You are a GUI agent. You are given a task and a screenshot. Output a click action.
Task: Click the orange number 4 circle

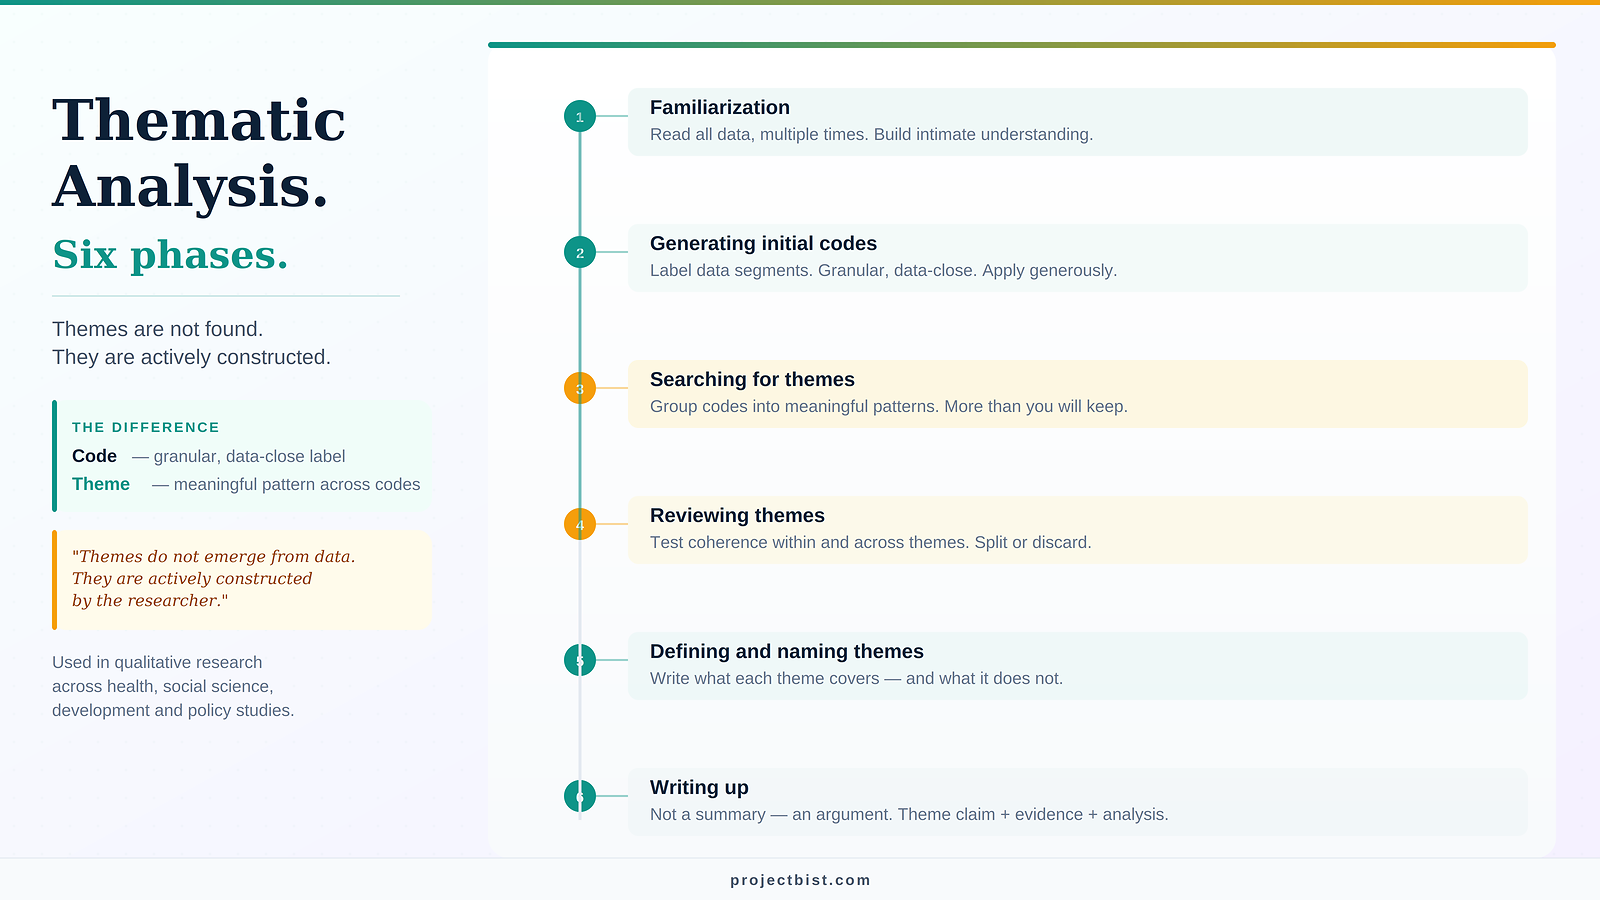pos(580,524)
